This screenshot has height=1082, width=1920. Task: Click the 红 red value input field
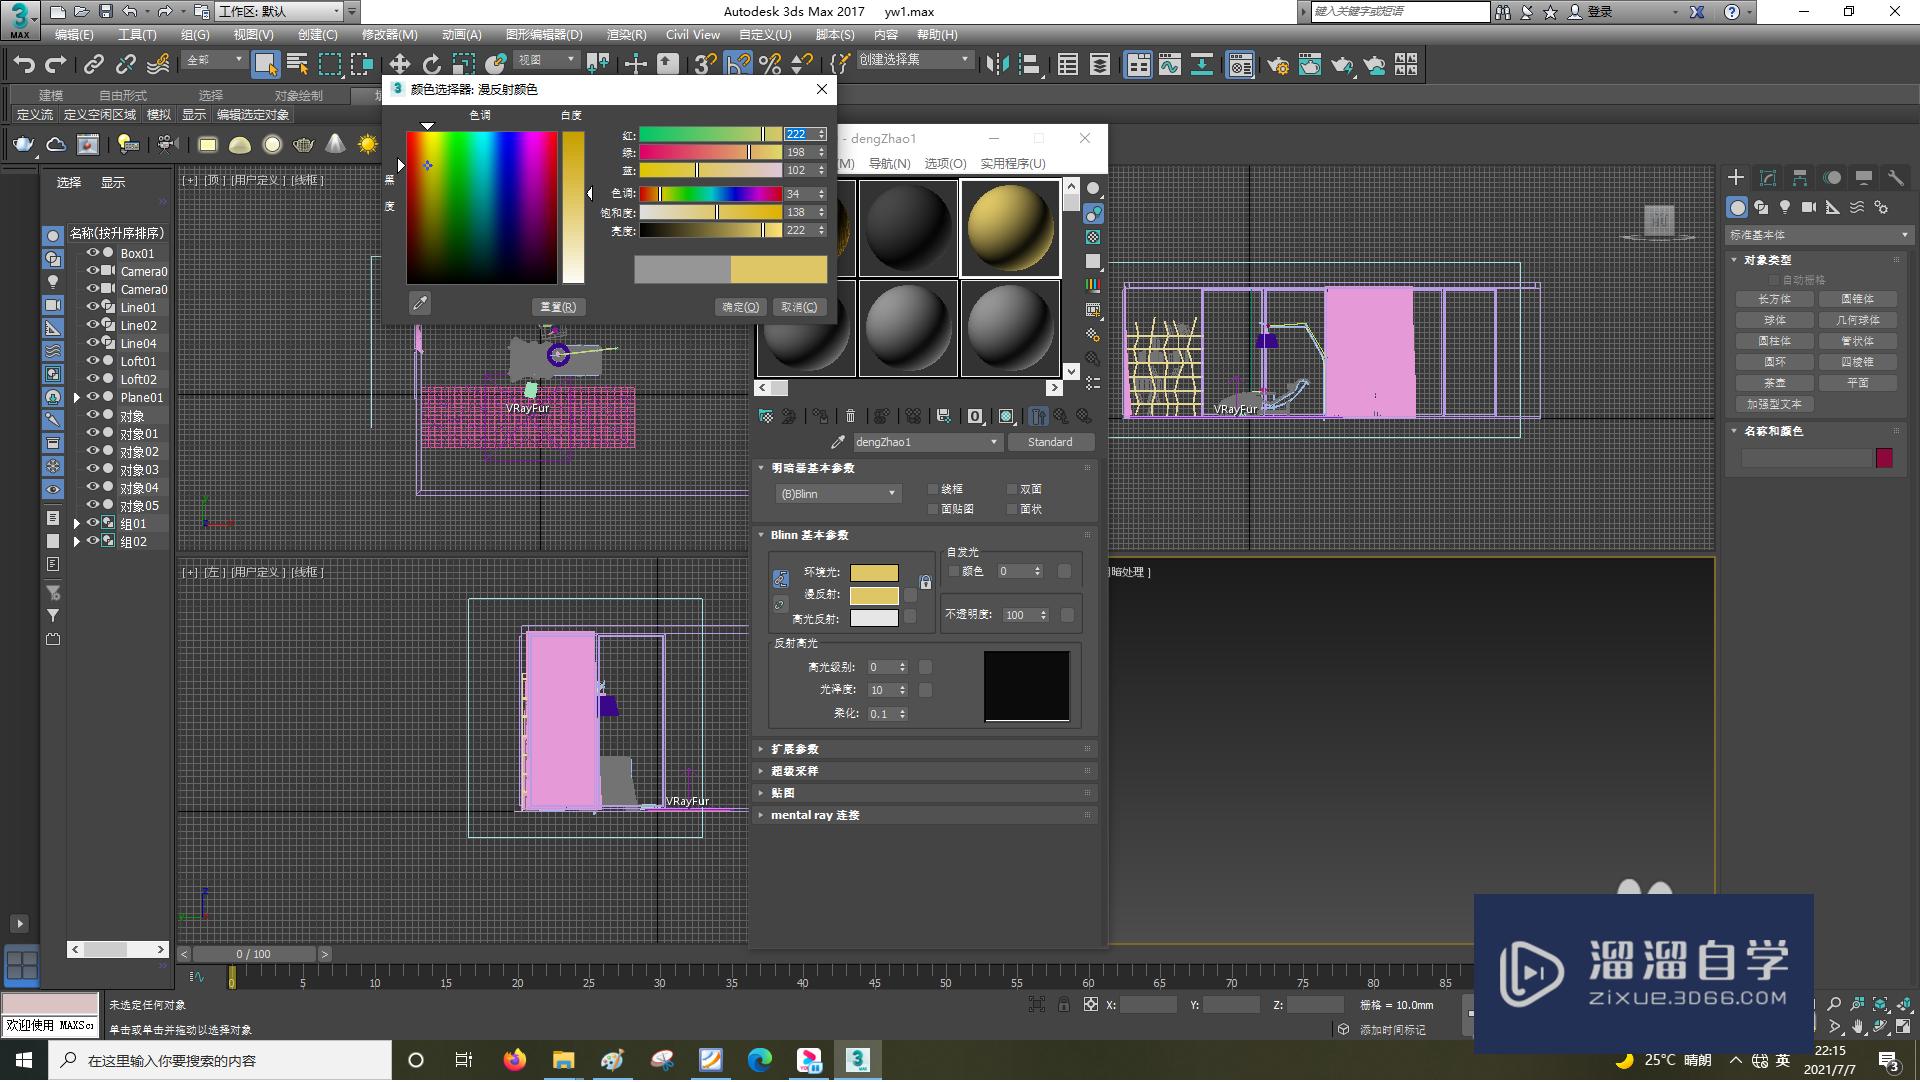tap(799, 134)
